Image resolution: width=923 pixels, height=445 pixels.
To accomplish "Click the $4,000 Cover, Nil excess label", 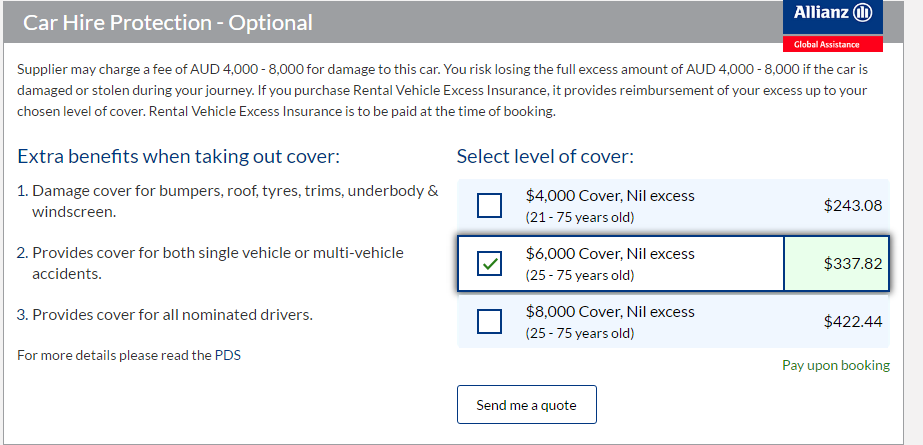I will [x=610, y=196].
